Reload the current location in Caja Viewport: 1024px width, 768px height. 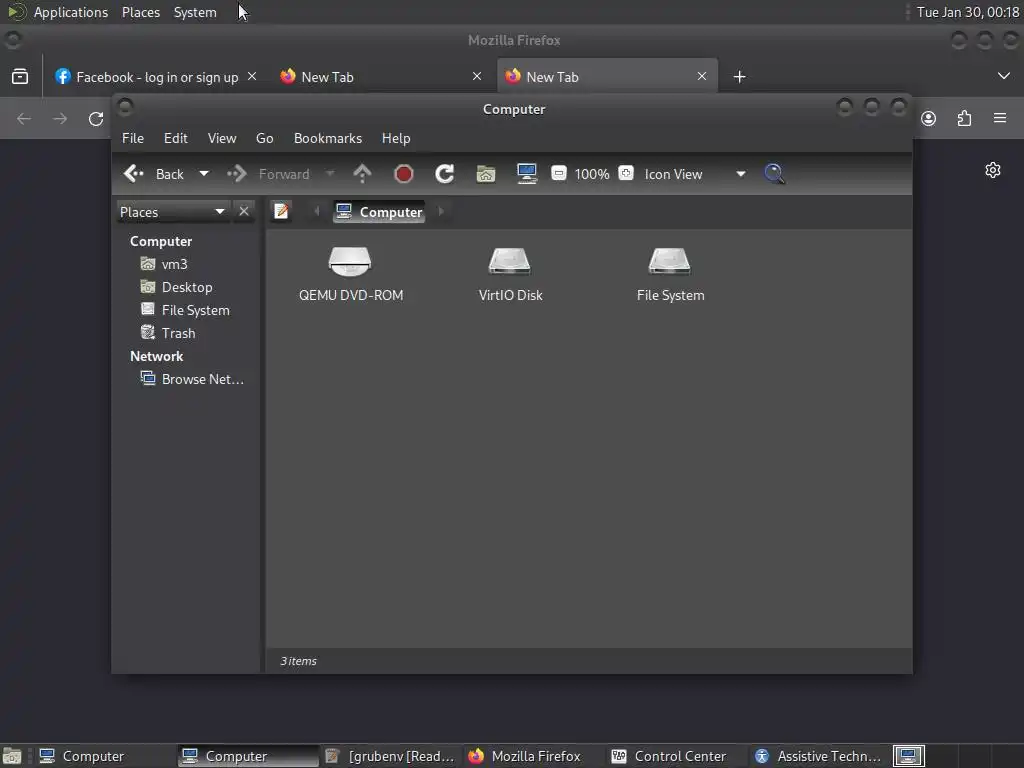pyautogui.click(x=445, y=174)
